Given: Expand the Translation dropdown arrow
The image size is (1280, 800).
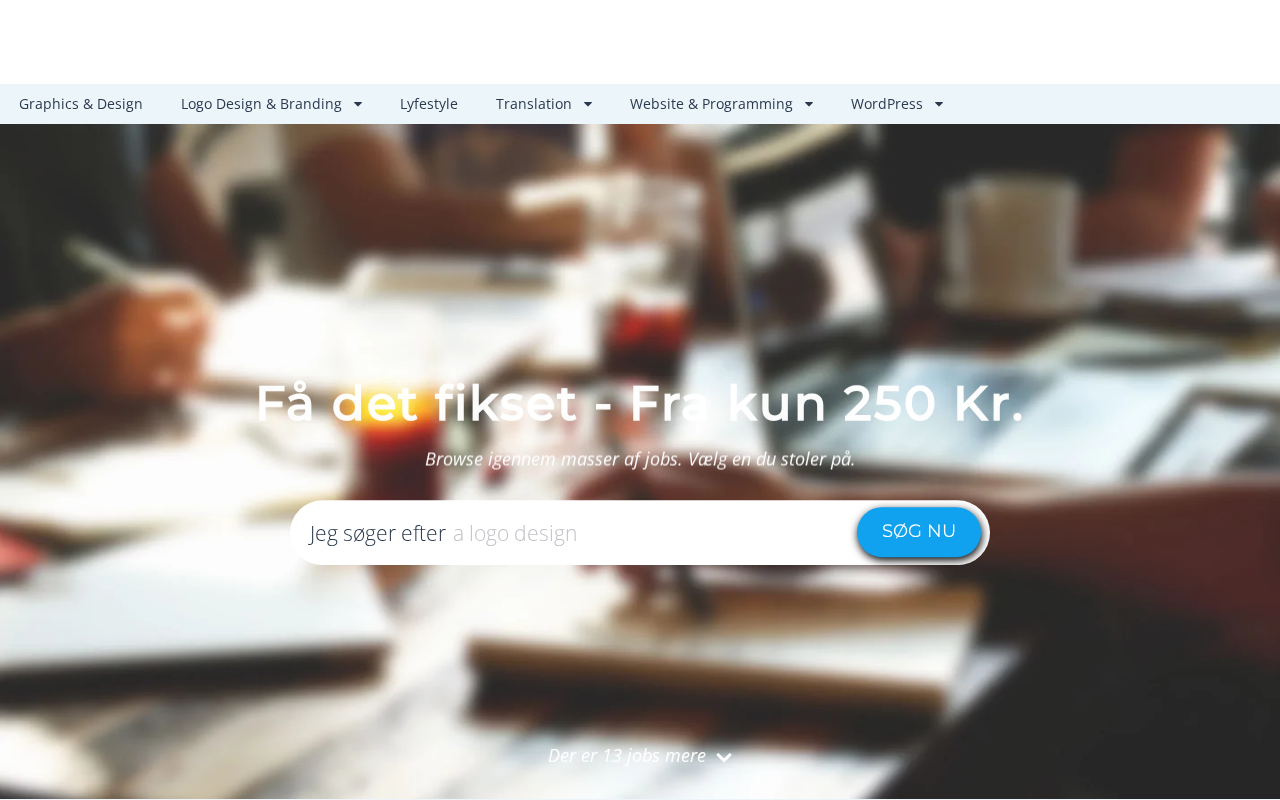Looking at the screenshot, I should (588, 104).
